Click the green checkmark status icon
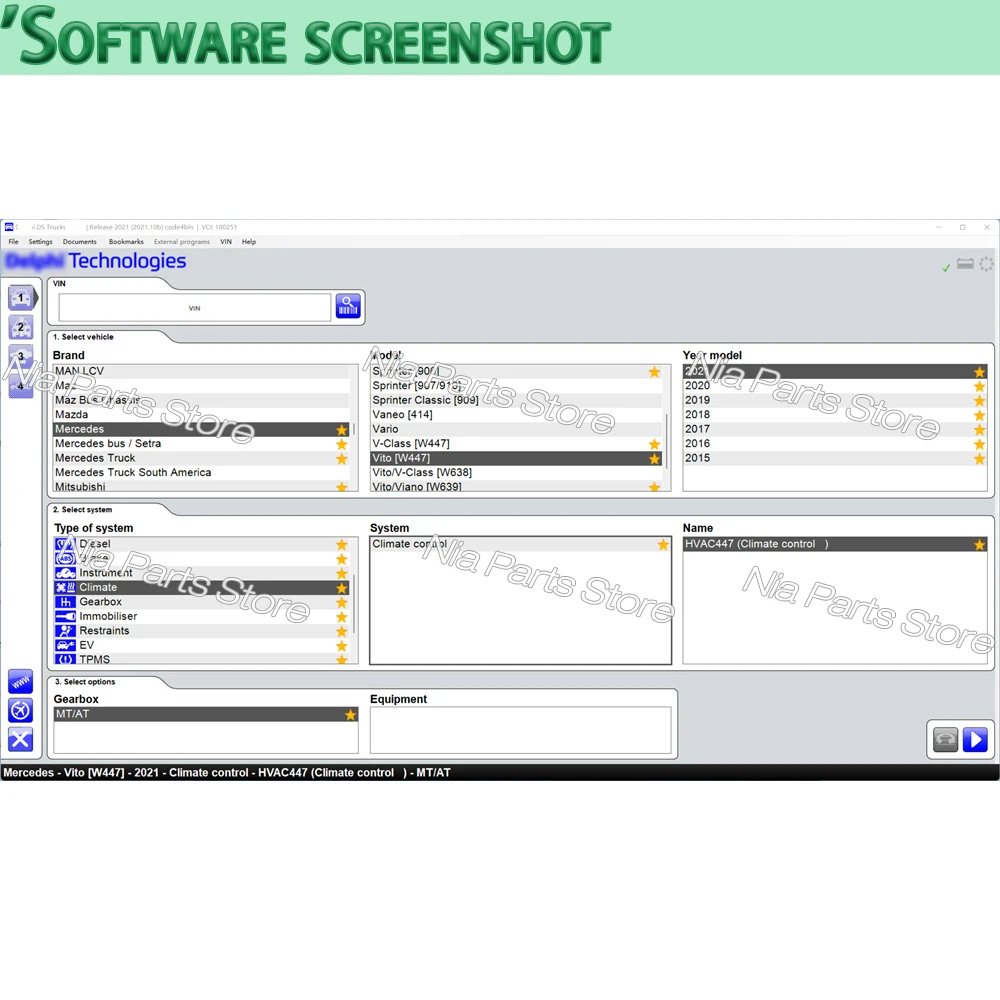Viewport: 1000px width, 1000px height. pos(946,268)
